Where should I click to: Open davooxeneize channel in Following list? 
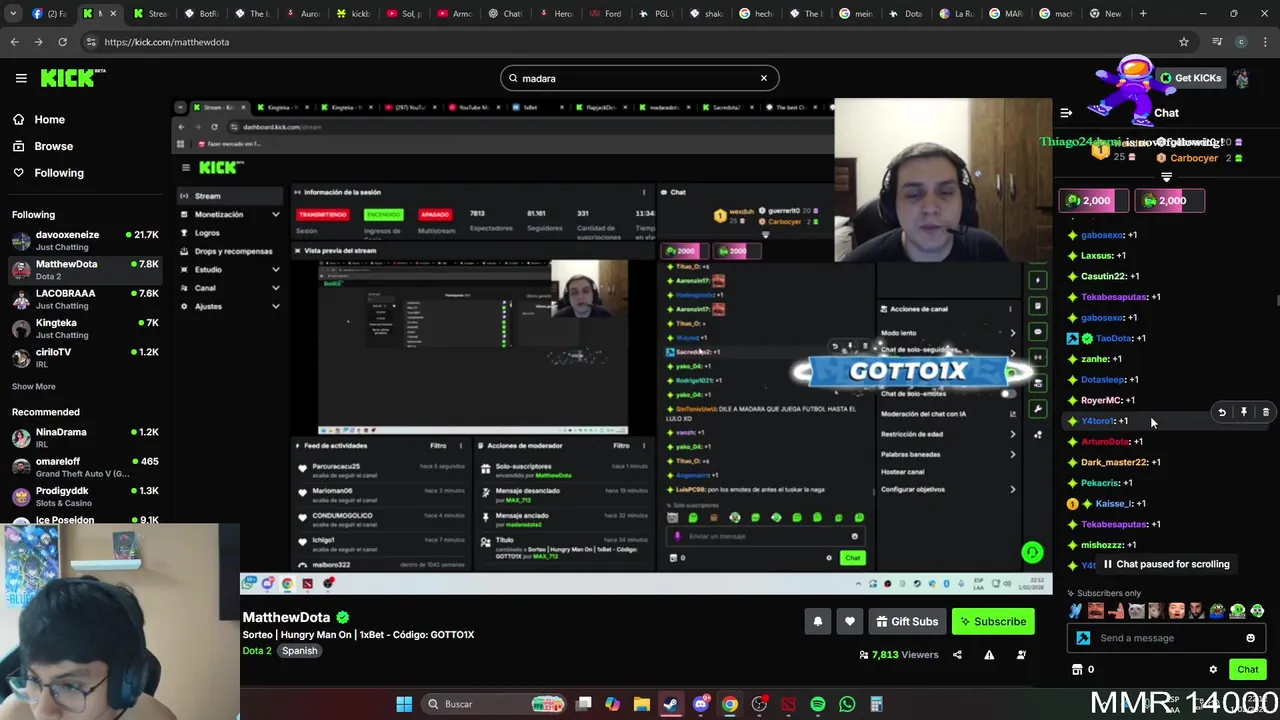coord(85,240)
